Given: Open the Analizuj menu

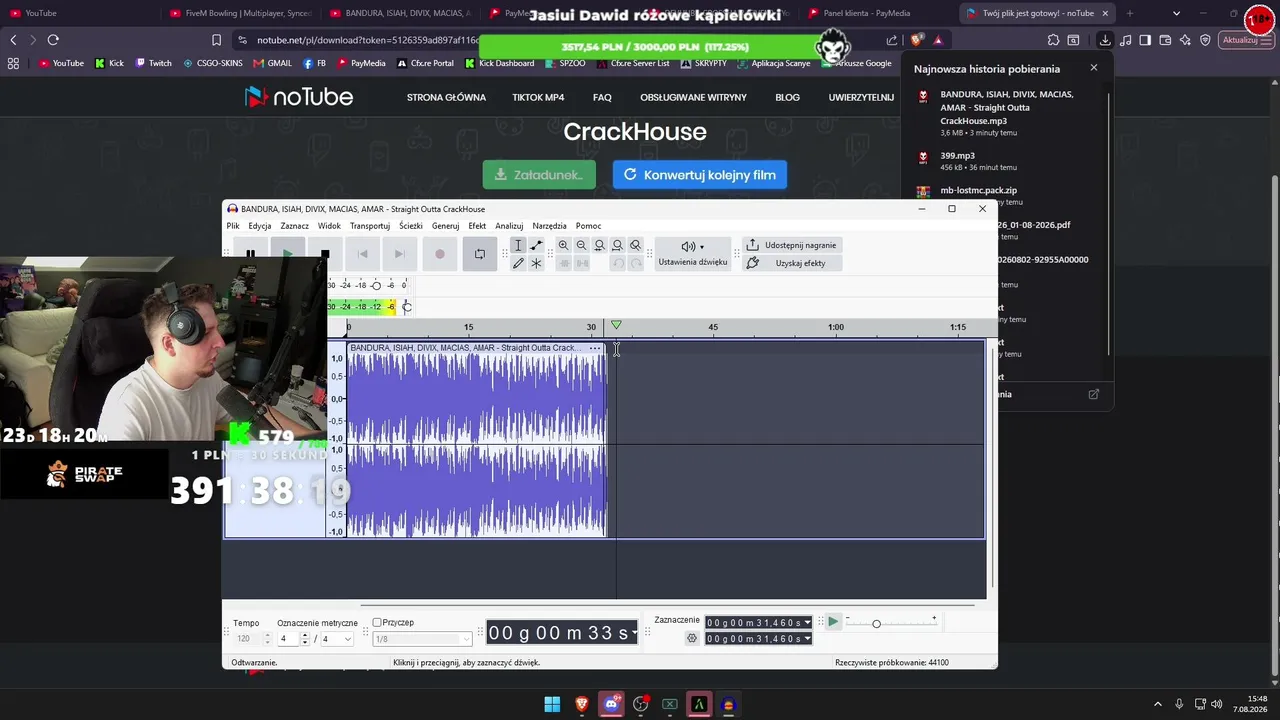Looking at the screenshot, I should (x=509, y=226).
